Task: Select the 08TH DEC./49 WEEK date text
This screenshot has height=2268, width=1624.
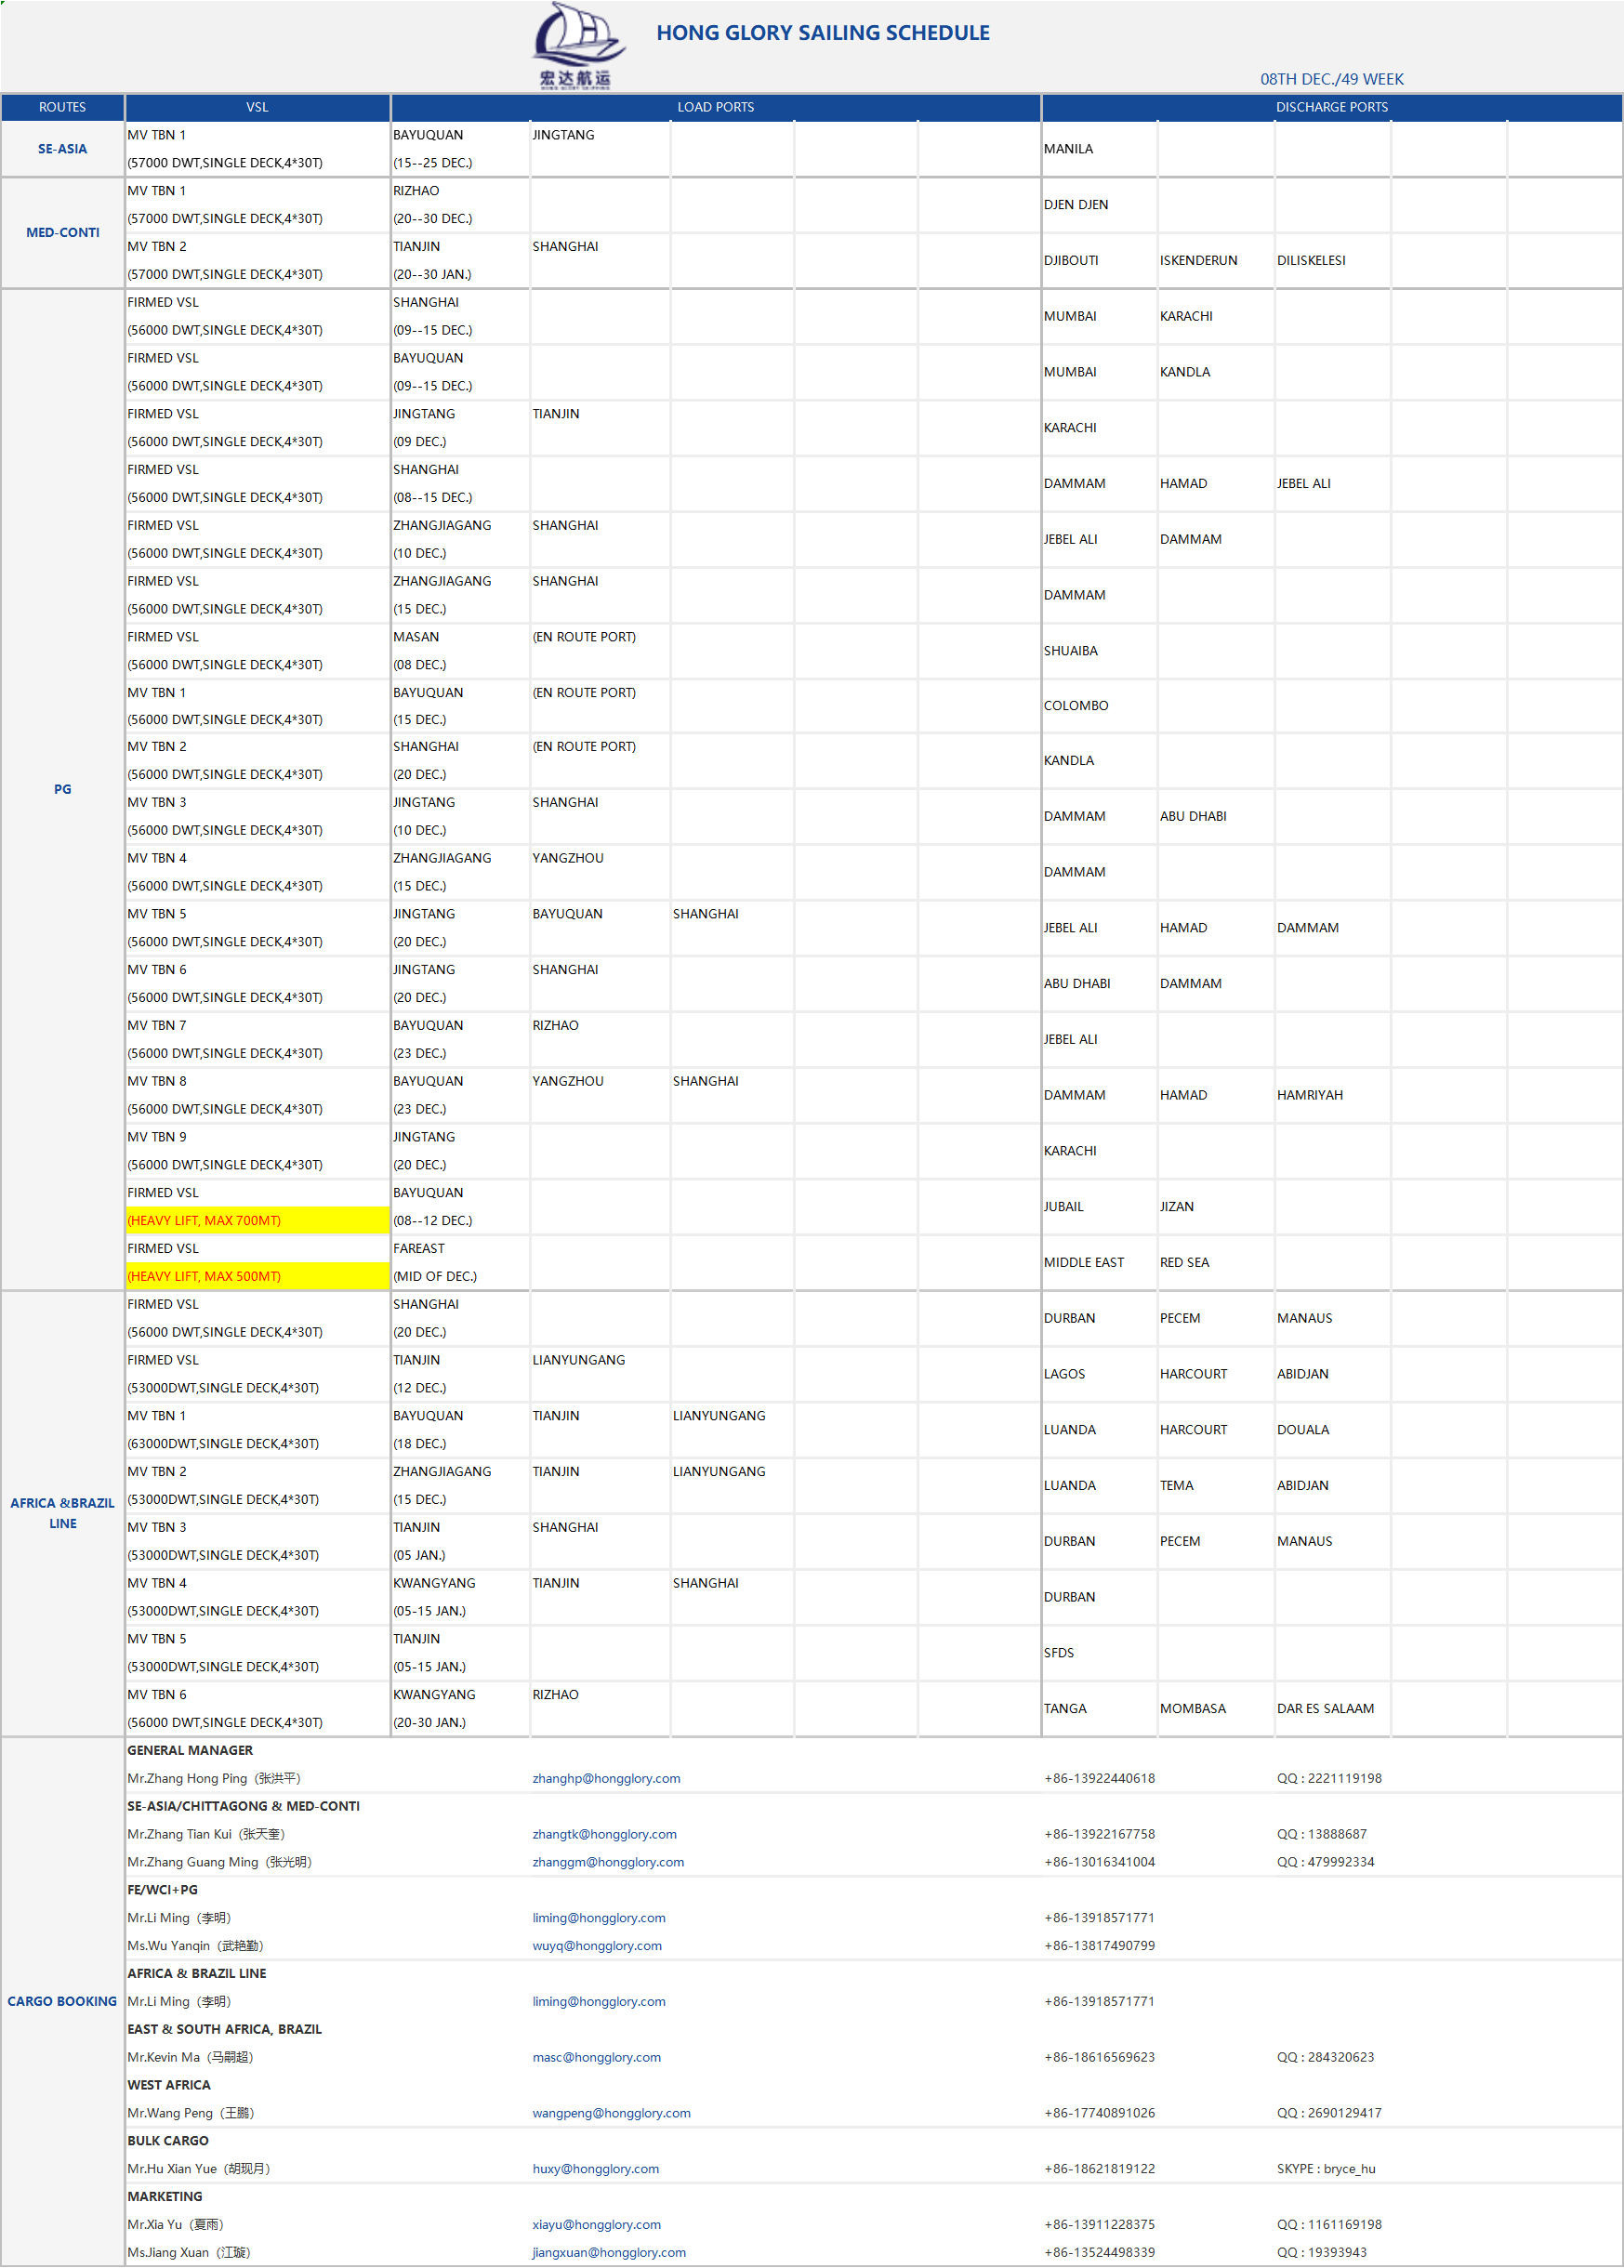Action: 1331,79
